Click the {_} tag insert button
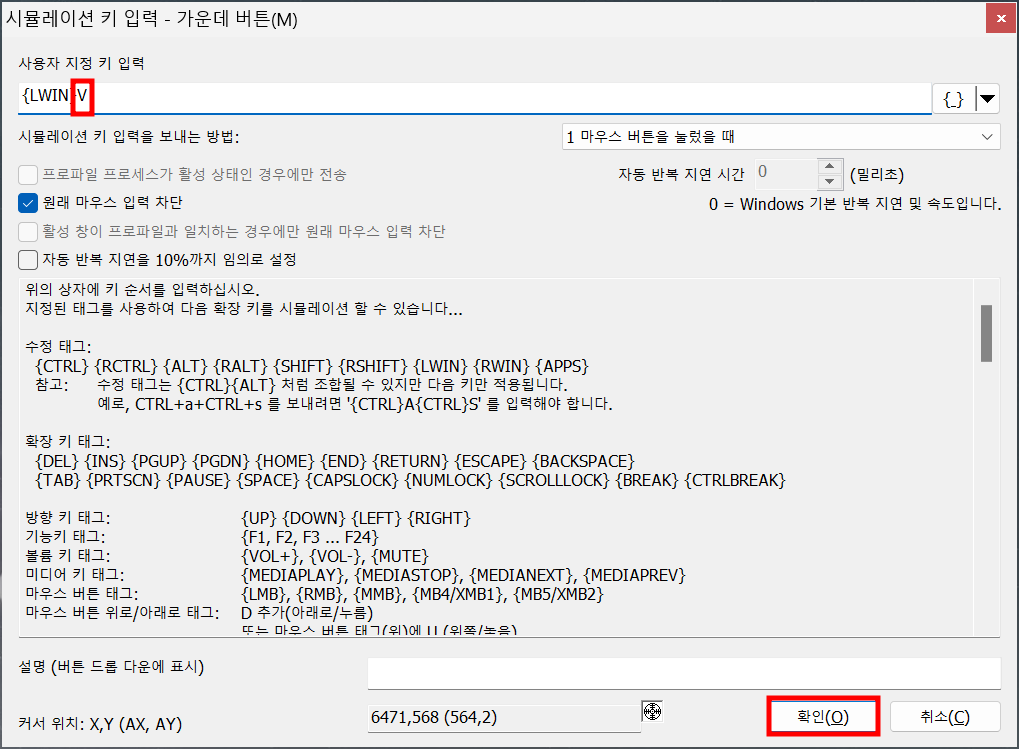The image size is (1019, 749). [952, 98]
